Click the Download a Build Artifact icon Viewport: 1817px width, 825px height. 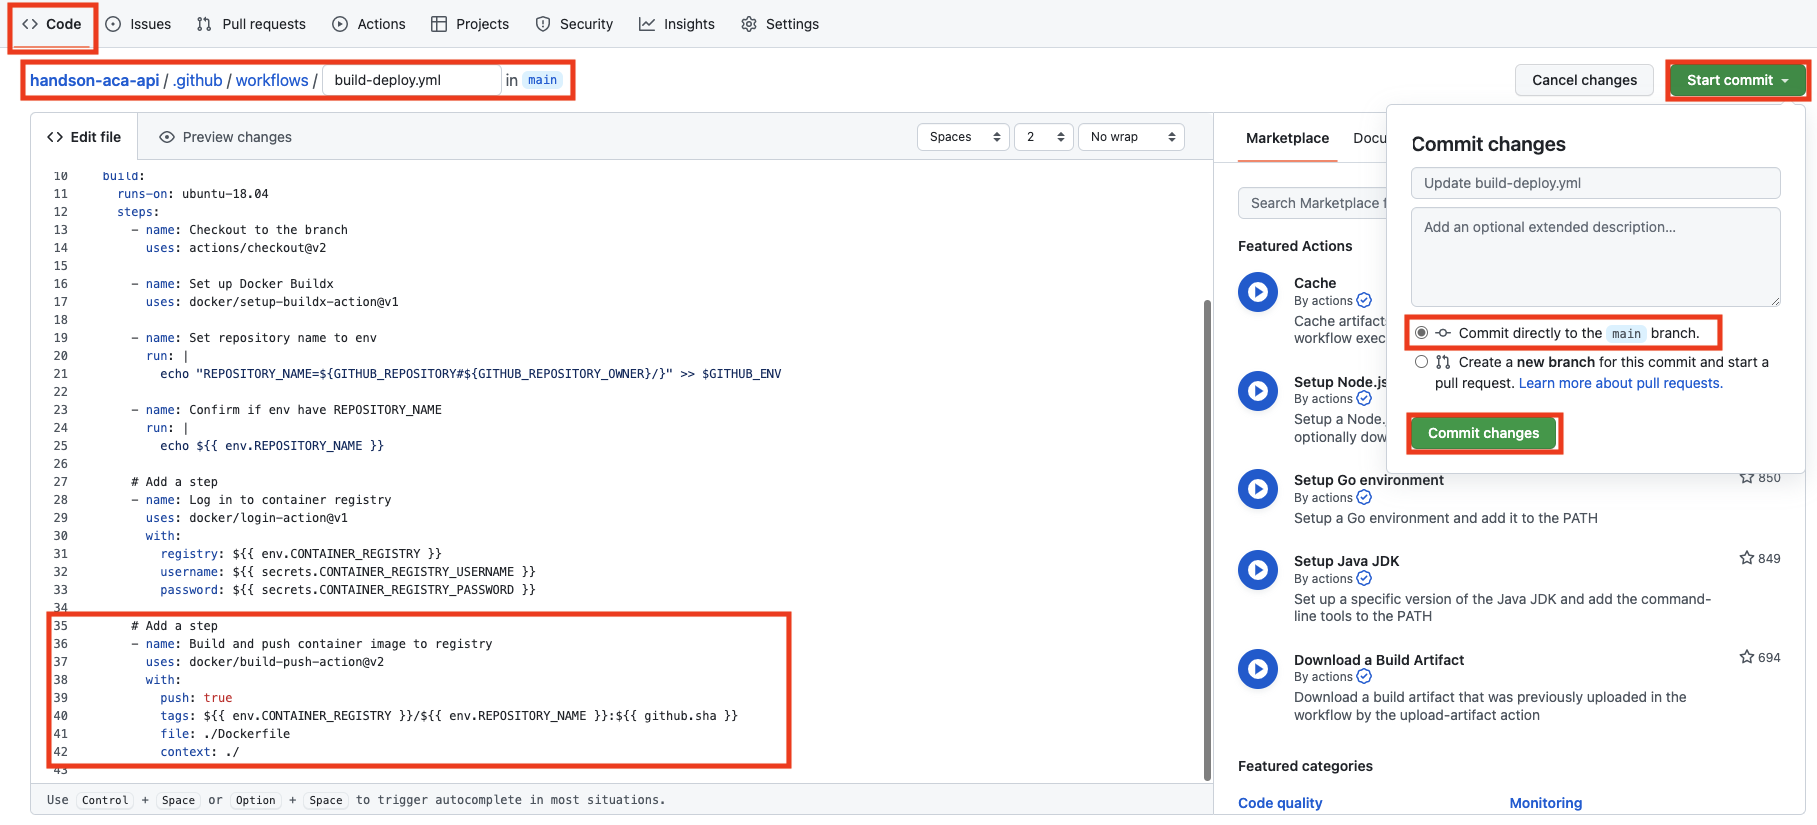[x=1258, y=669]
